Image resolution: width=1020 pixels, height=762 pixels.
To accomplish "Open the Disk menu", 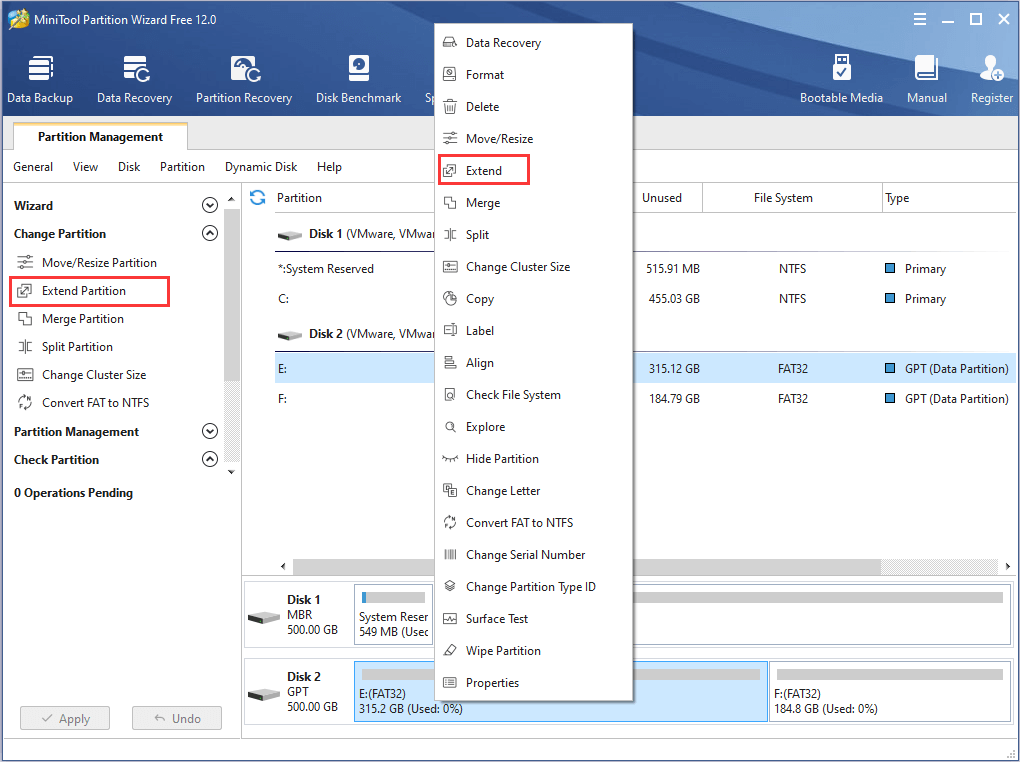I will (129, 167).
